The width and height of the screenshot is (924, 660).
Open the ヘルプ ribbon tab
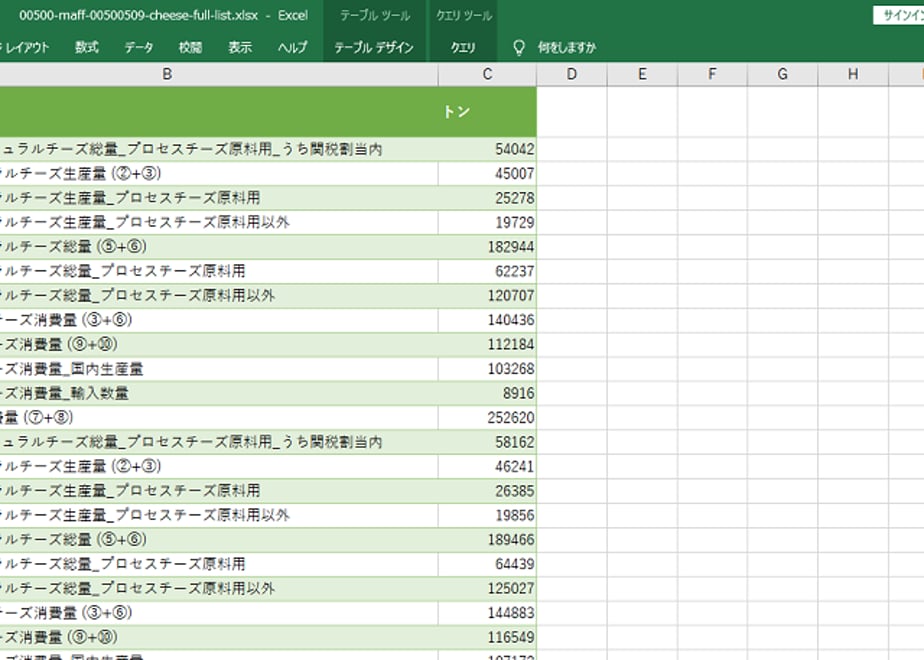pos(293,48)
